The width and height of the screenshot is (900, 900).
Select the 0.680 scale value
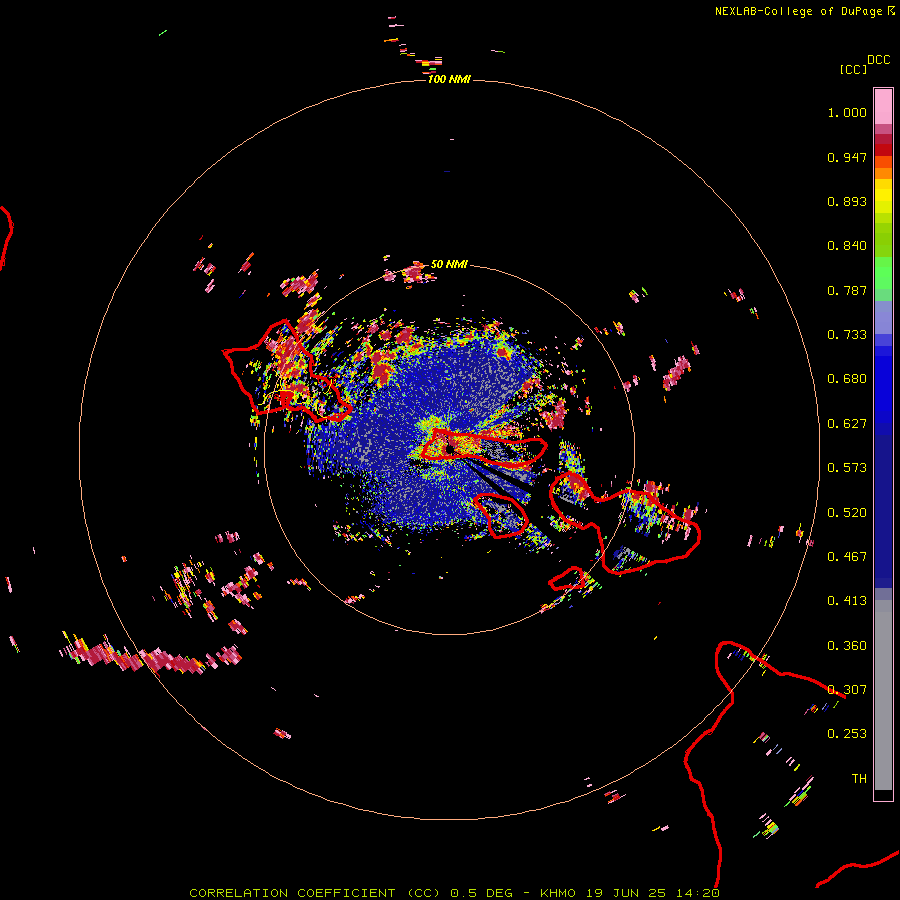847,379
